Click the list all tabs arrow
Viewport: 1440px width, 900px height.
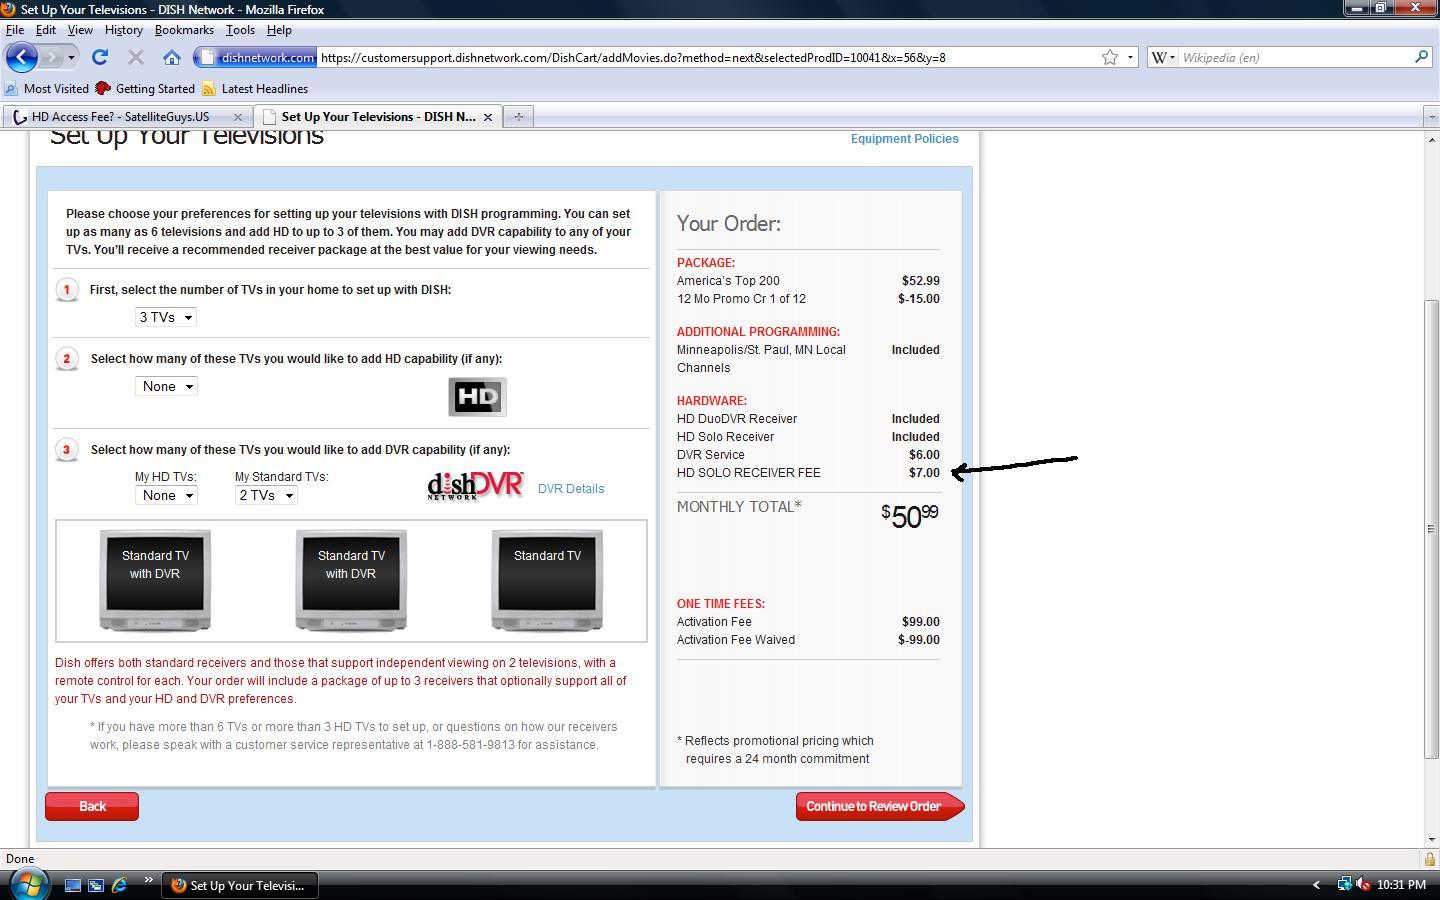[1430, 117]
